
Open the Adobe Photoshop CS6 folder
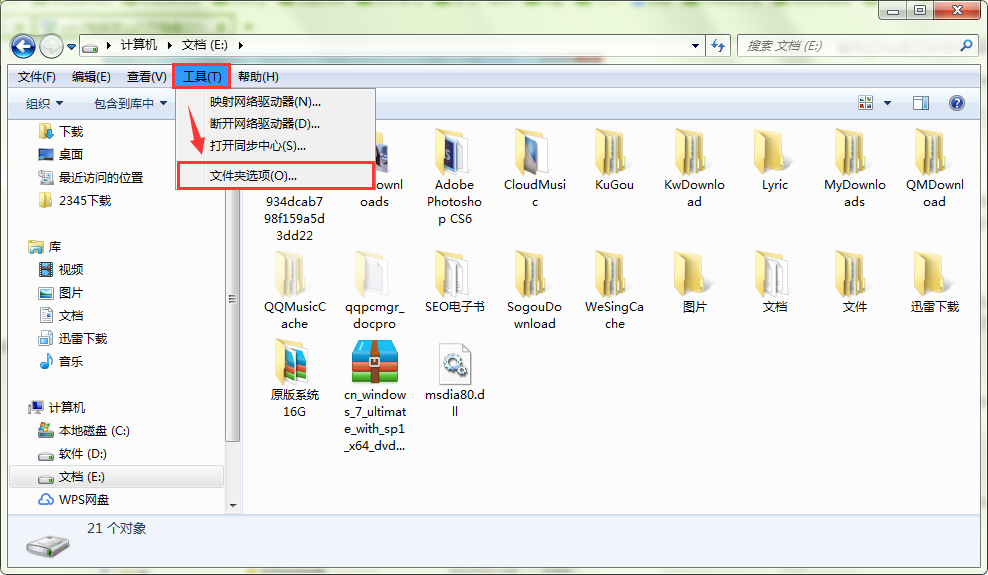454,176
